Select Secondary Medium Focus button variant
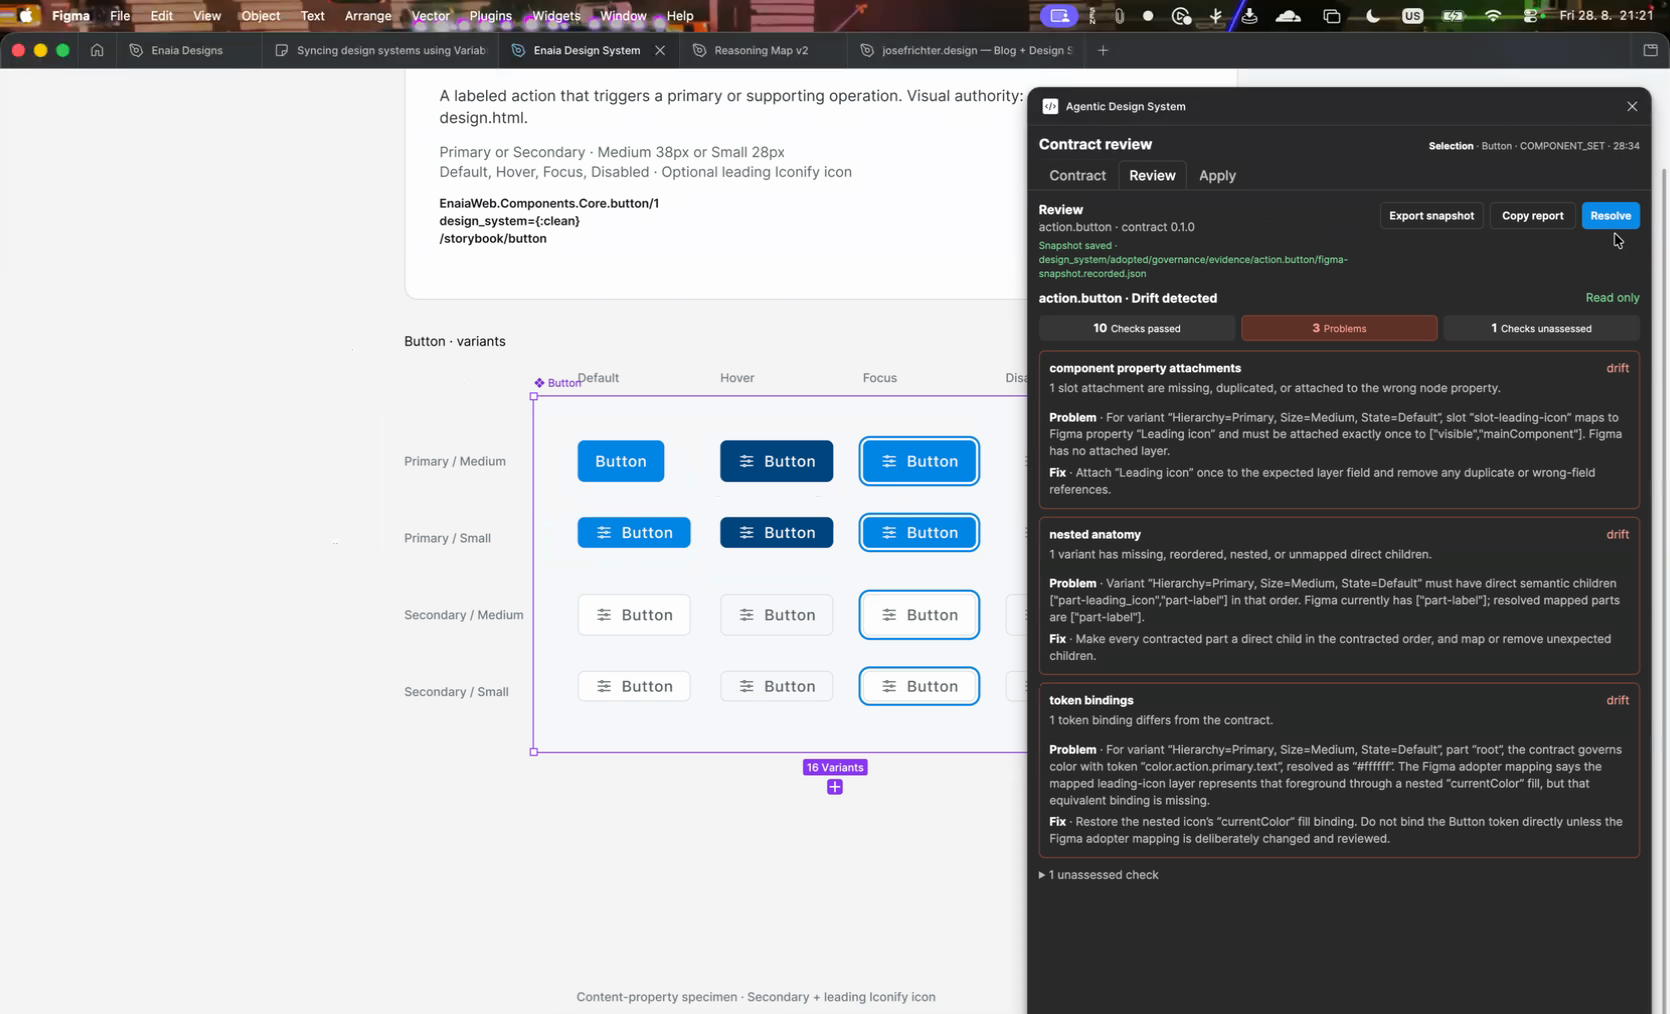This screenshot has height=1014, width=1670. click(x=919, y=615)
